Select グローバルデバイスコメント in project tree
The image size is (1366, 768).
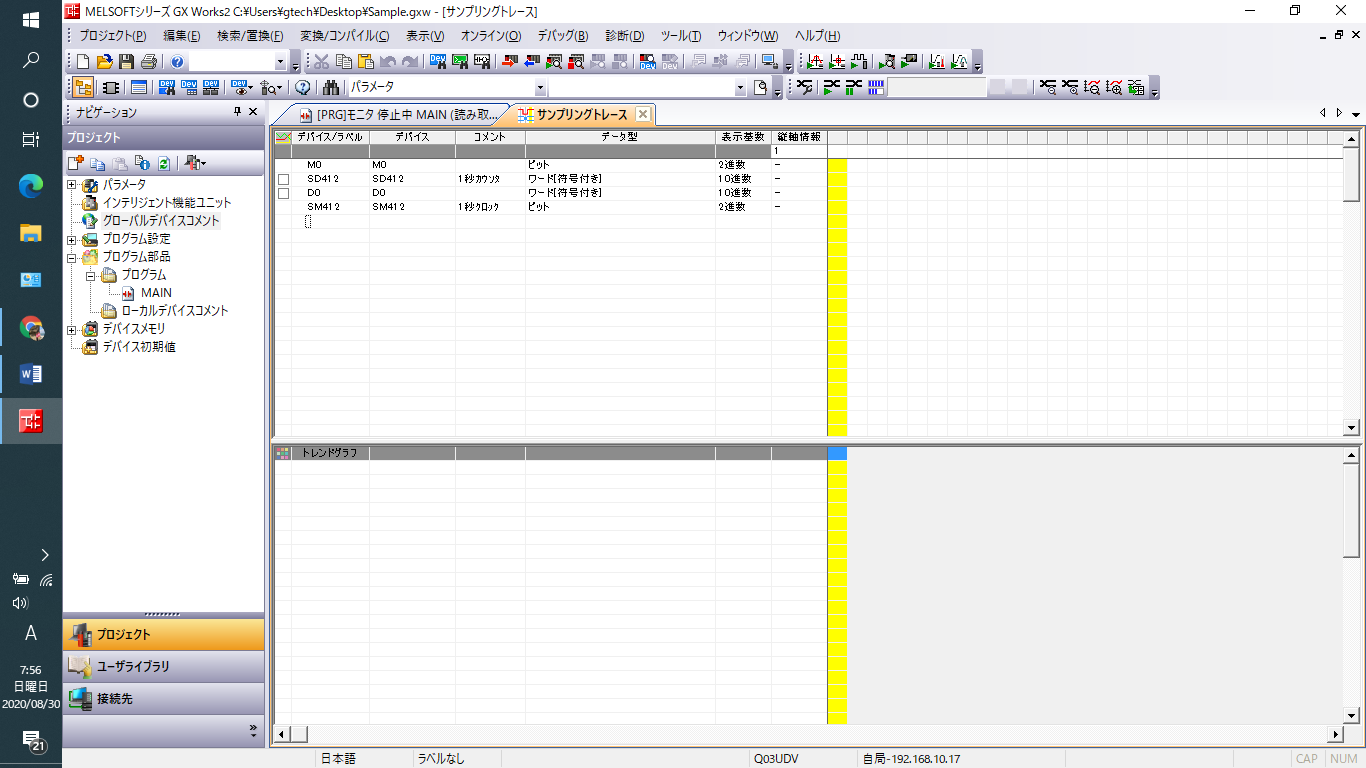[161, 221]
